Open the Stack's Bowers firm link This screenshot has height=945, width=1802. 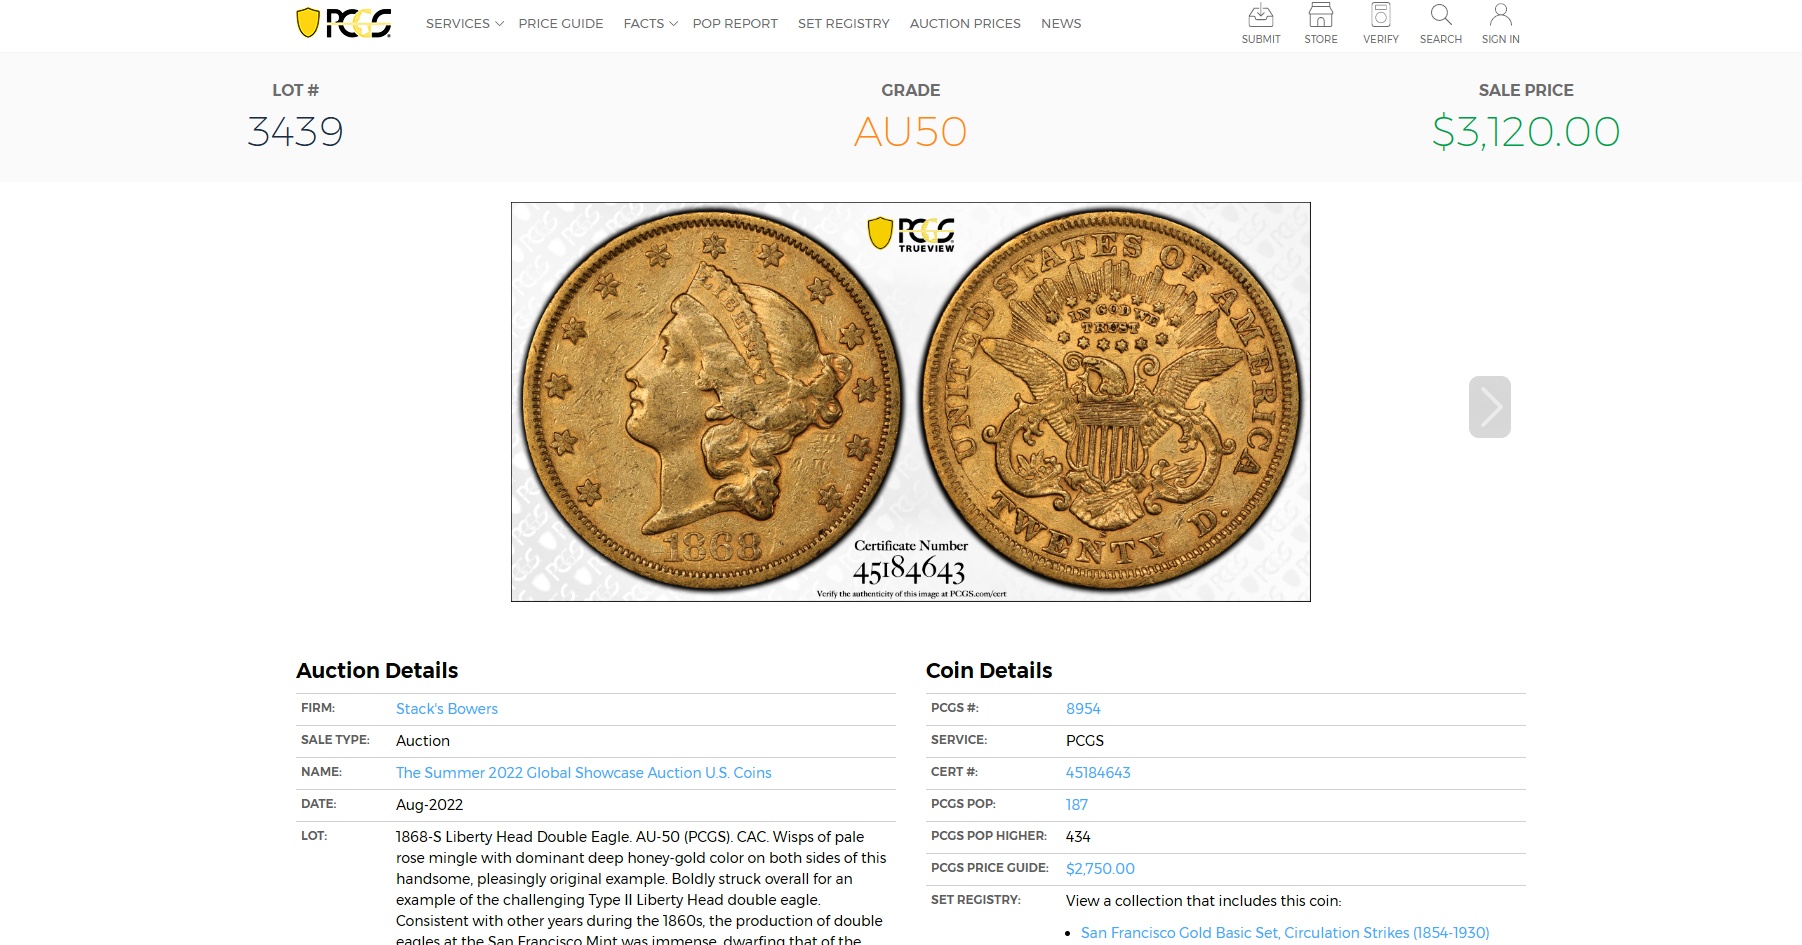pyautogui.click(x=447, y=709)
